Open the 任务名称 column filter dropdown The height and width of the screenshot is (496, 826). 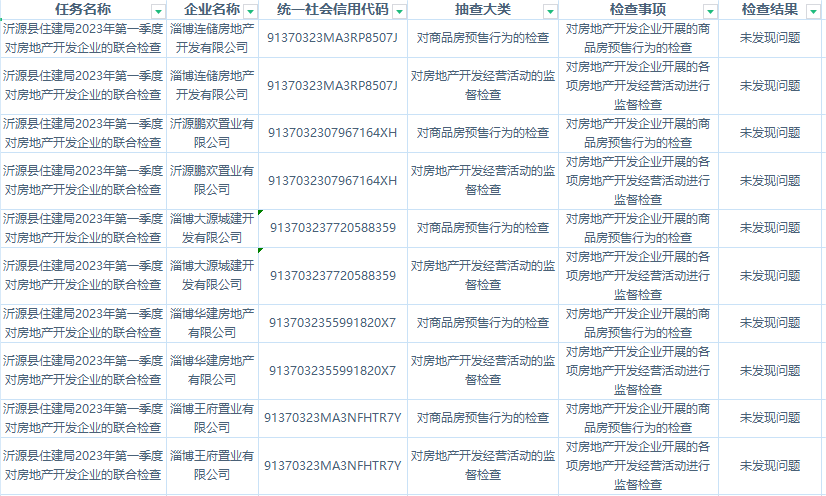point(157,11)
